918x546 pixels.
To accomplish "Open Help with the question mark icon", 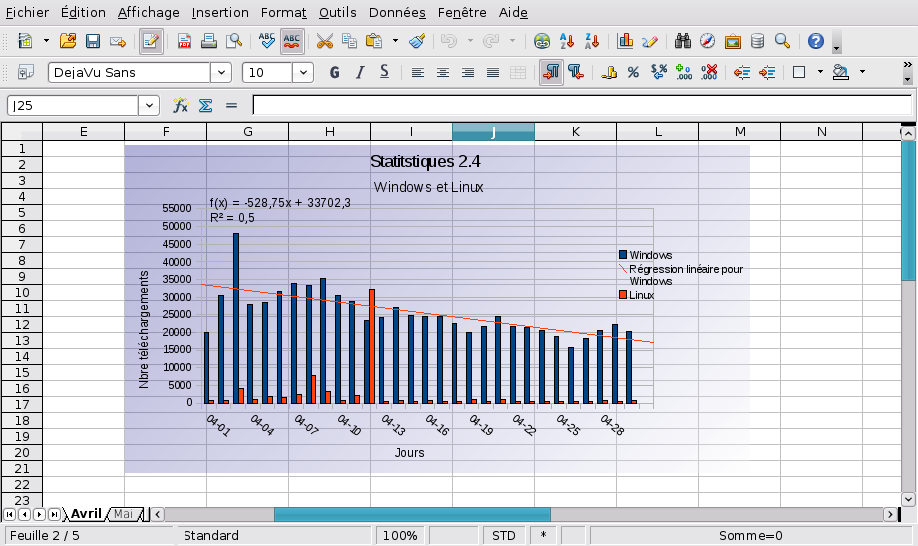I will 816,41.
